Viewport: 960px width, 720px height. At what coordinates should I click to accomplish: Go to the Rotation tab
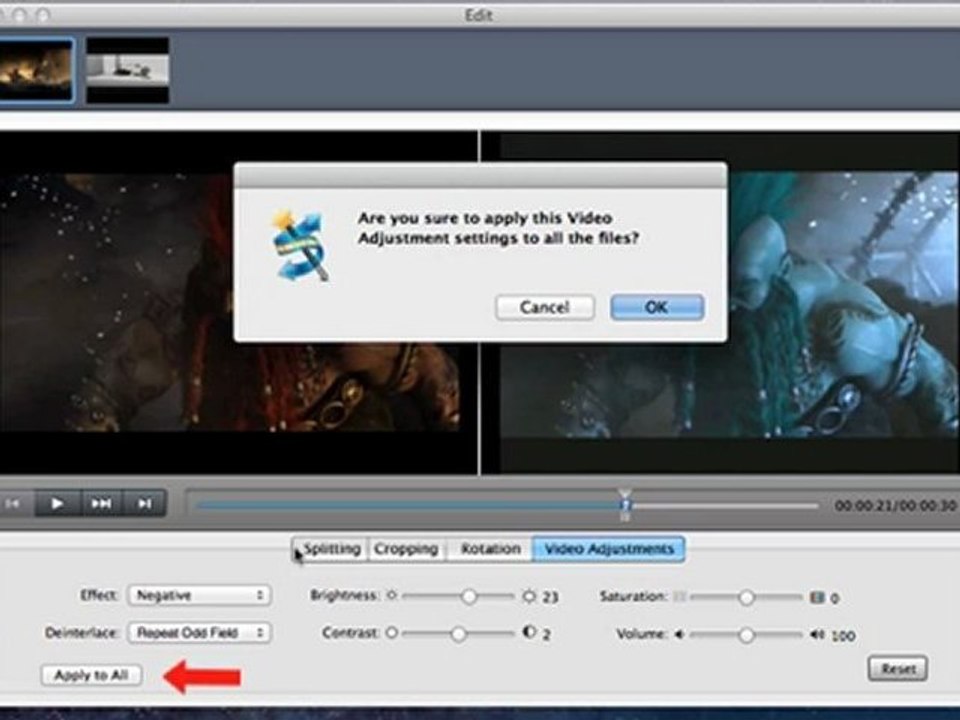click(490, 549)
